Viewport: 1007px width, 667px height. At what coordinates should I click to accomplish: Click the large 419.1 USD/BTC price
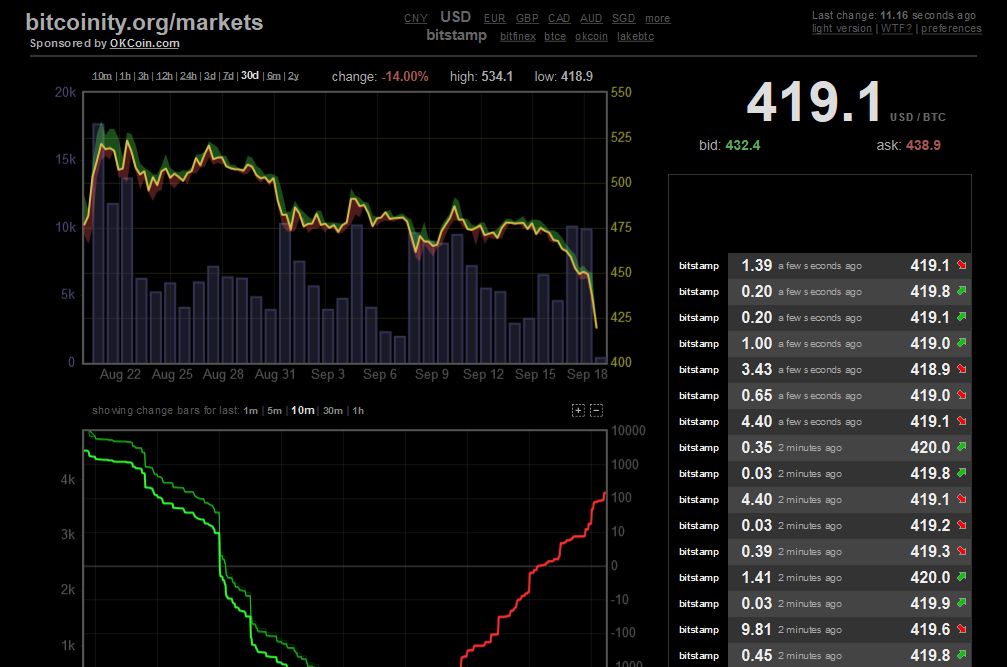pos(814,102)
